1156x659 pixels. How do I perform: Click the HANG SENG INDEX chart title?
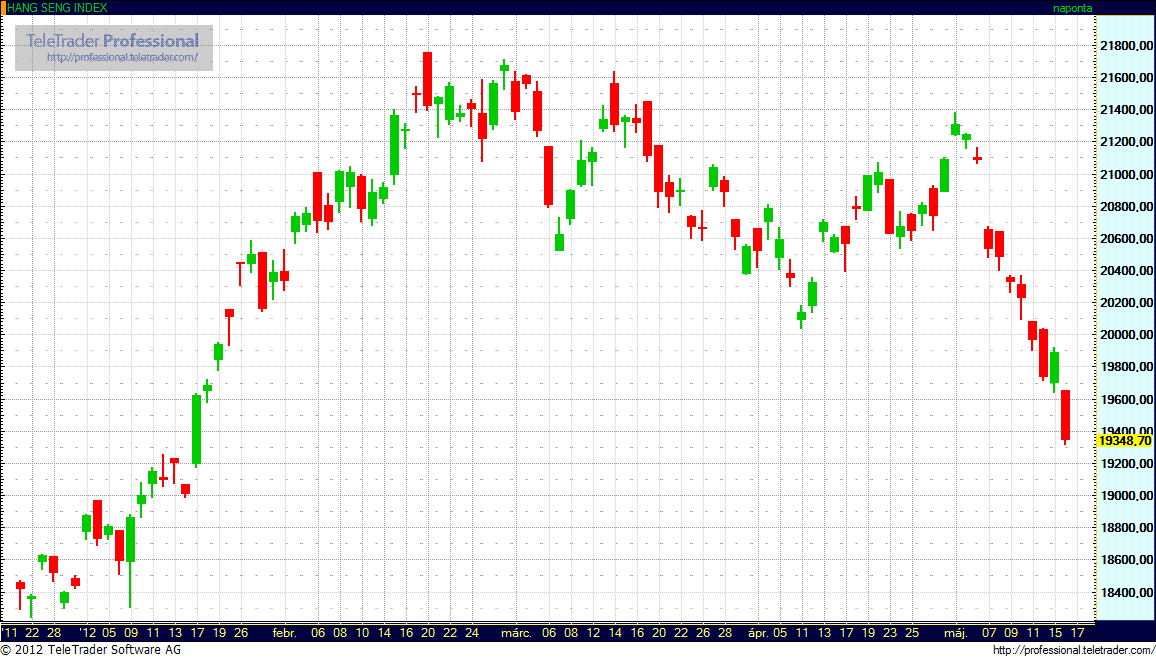[x=57, y=7]
